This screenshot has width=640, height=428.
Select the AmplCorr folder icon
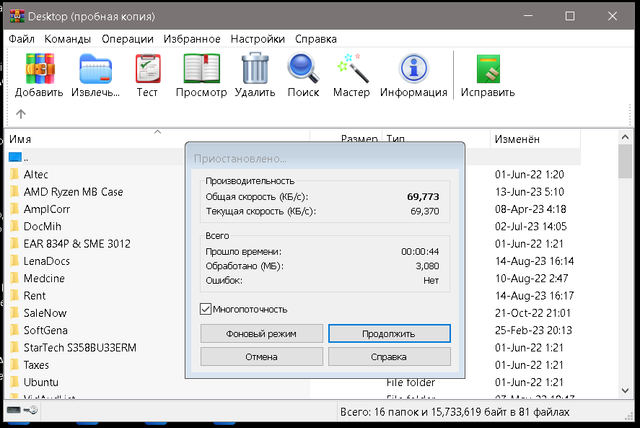(x=15, y=209)
